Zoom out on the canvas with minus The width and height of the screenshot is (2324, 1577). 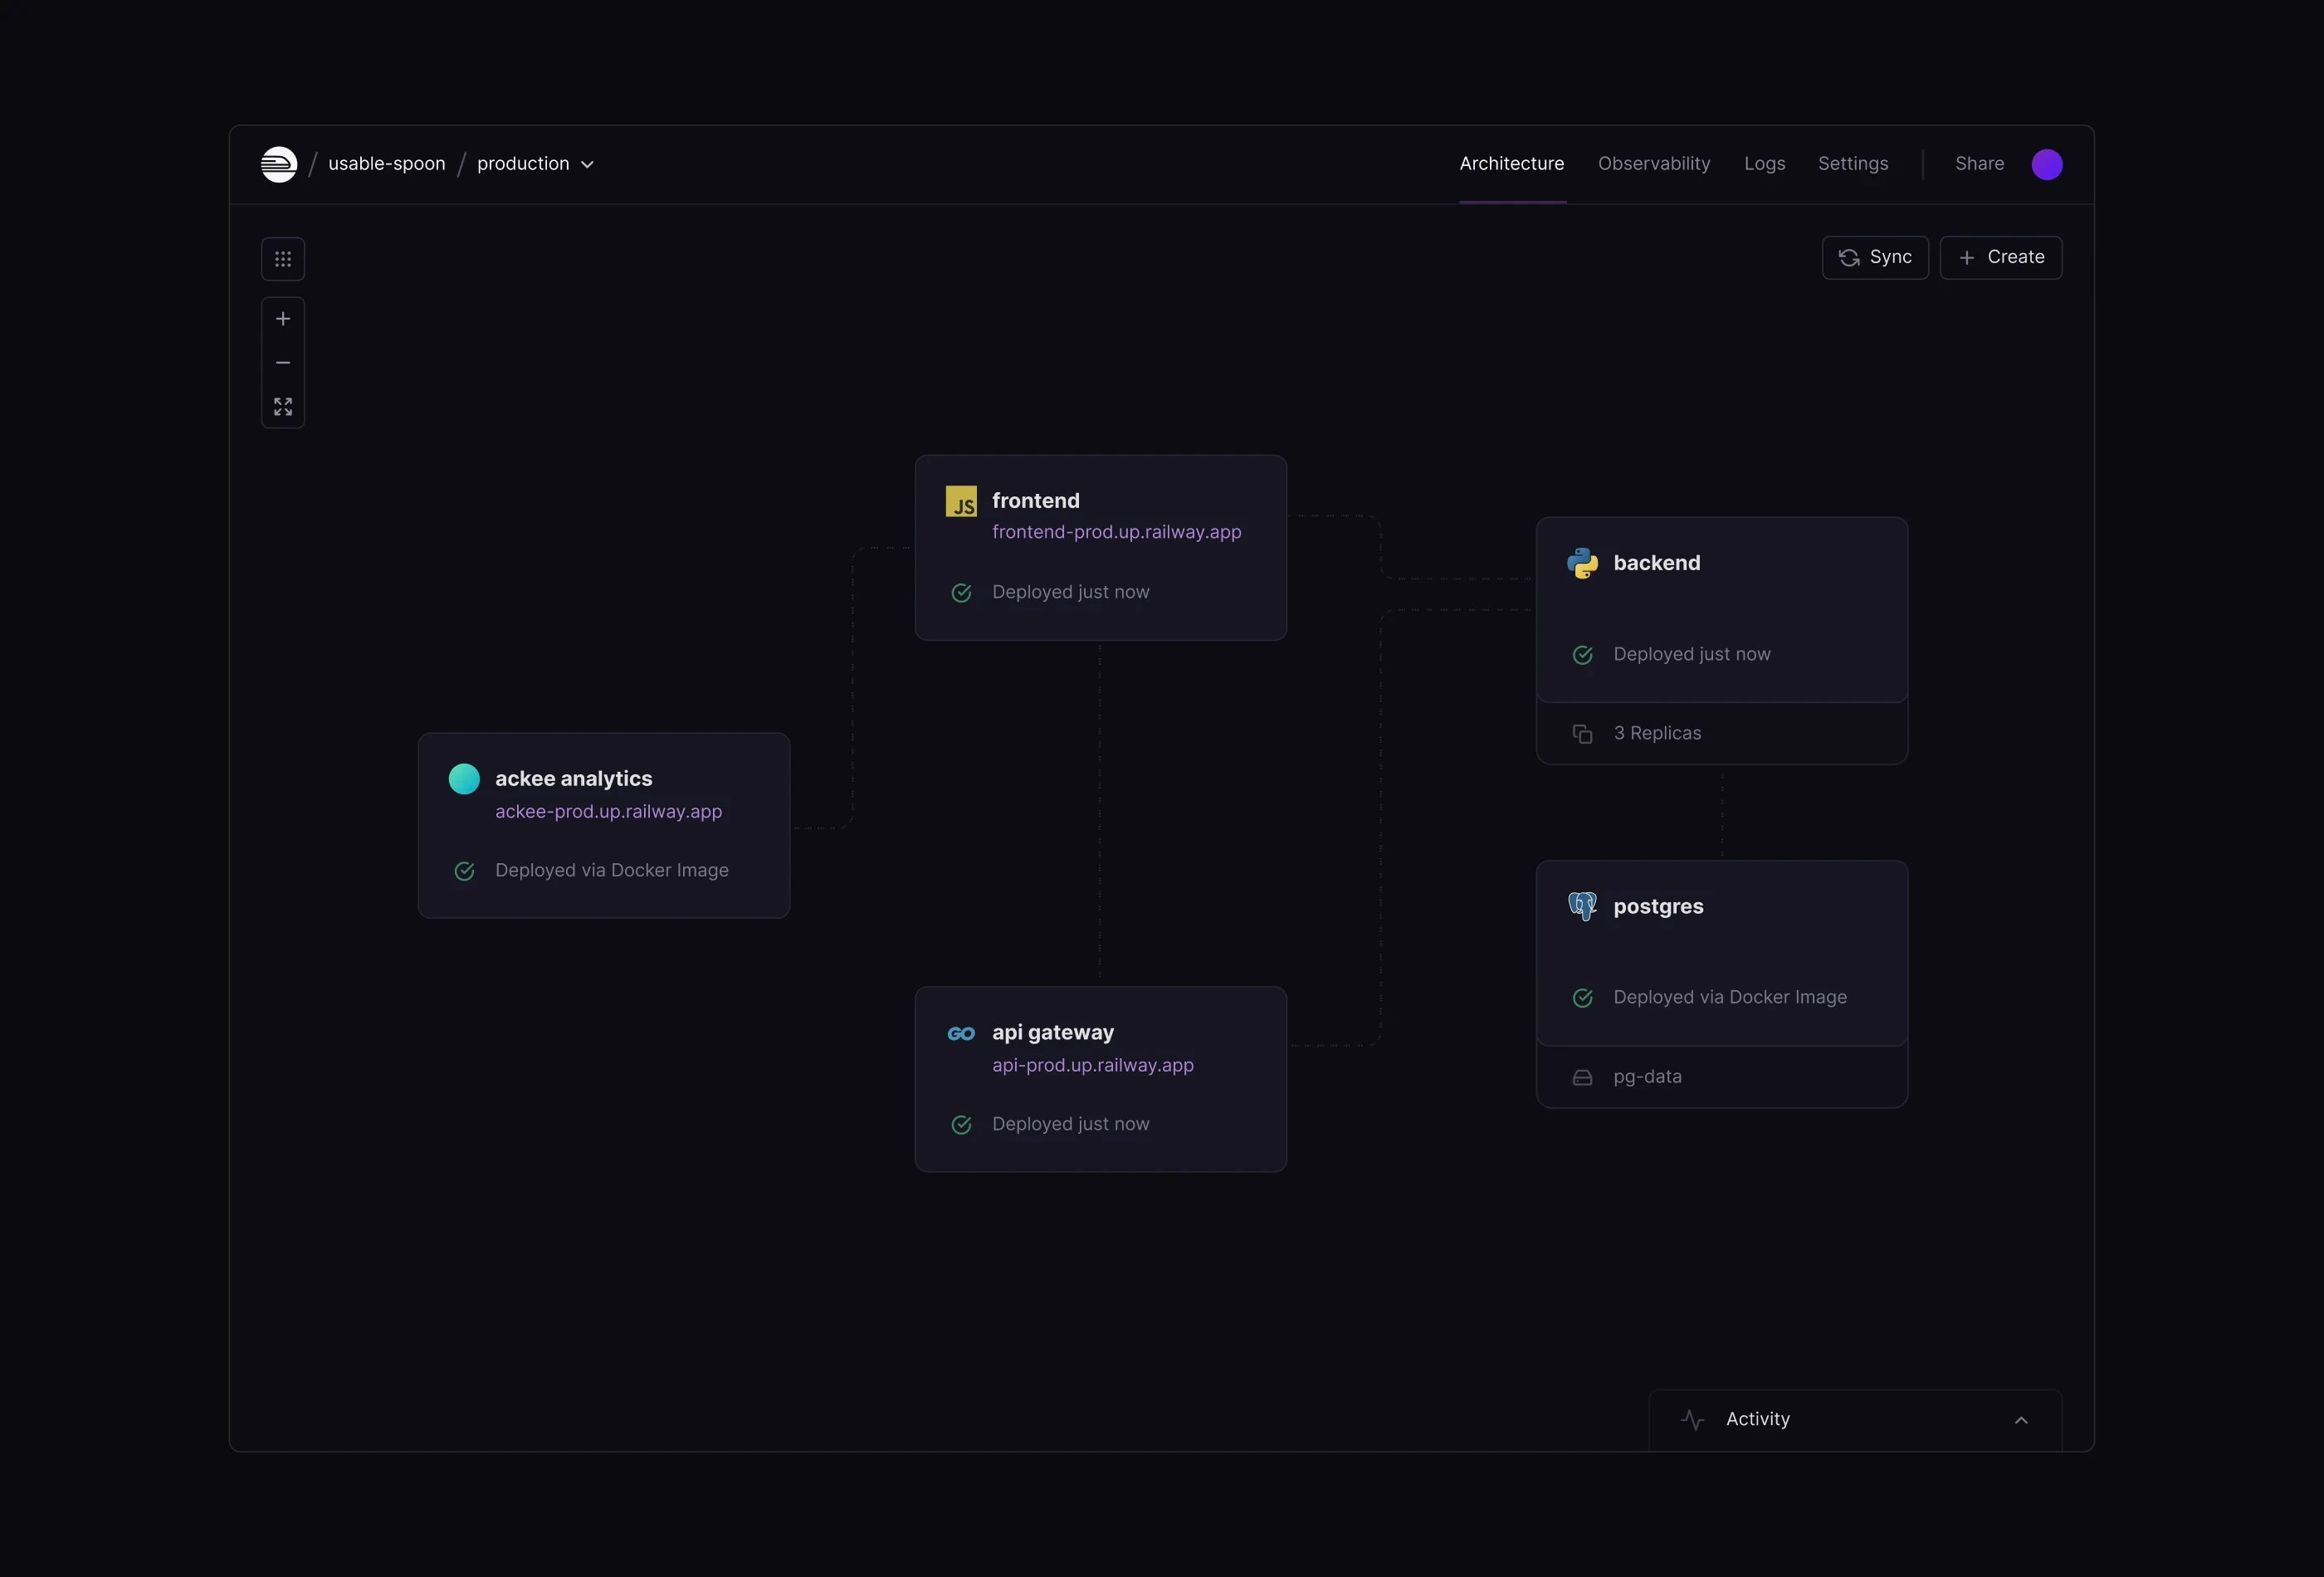tap(283, 363)
